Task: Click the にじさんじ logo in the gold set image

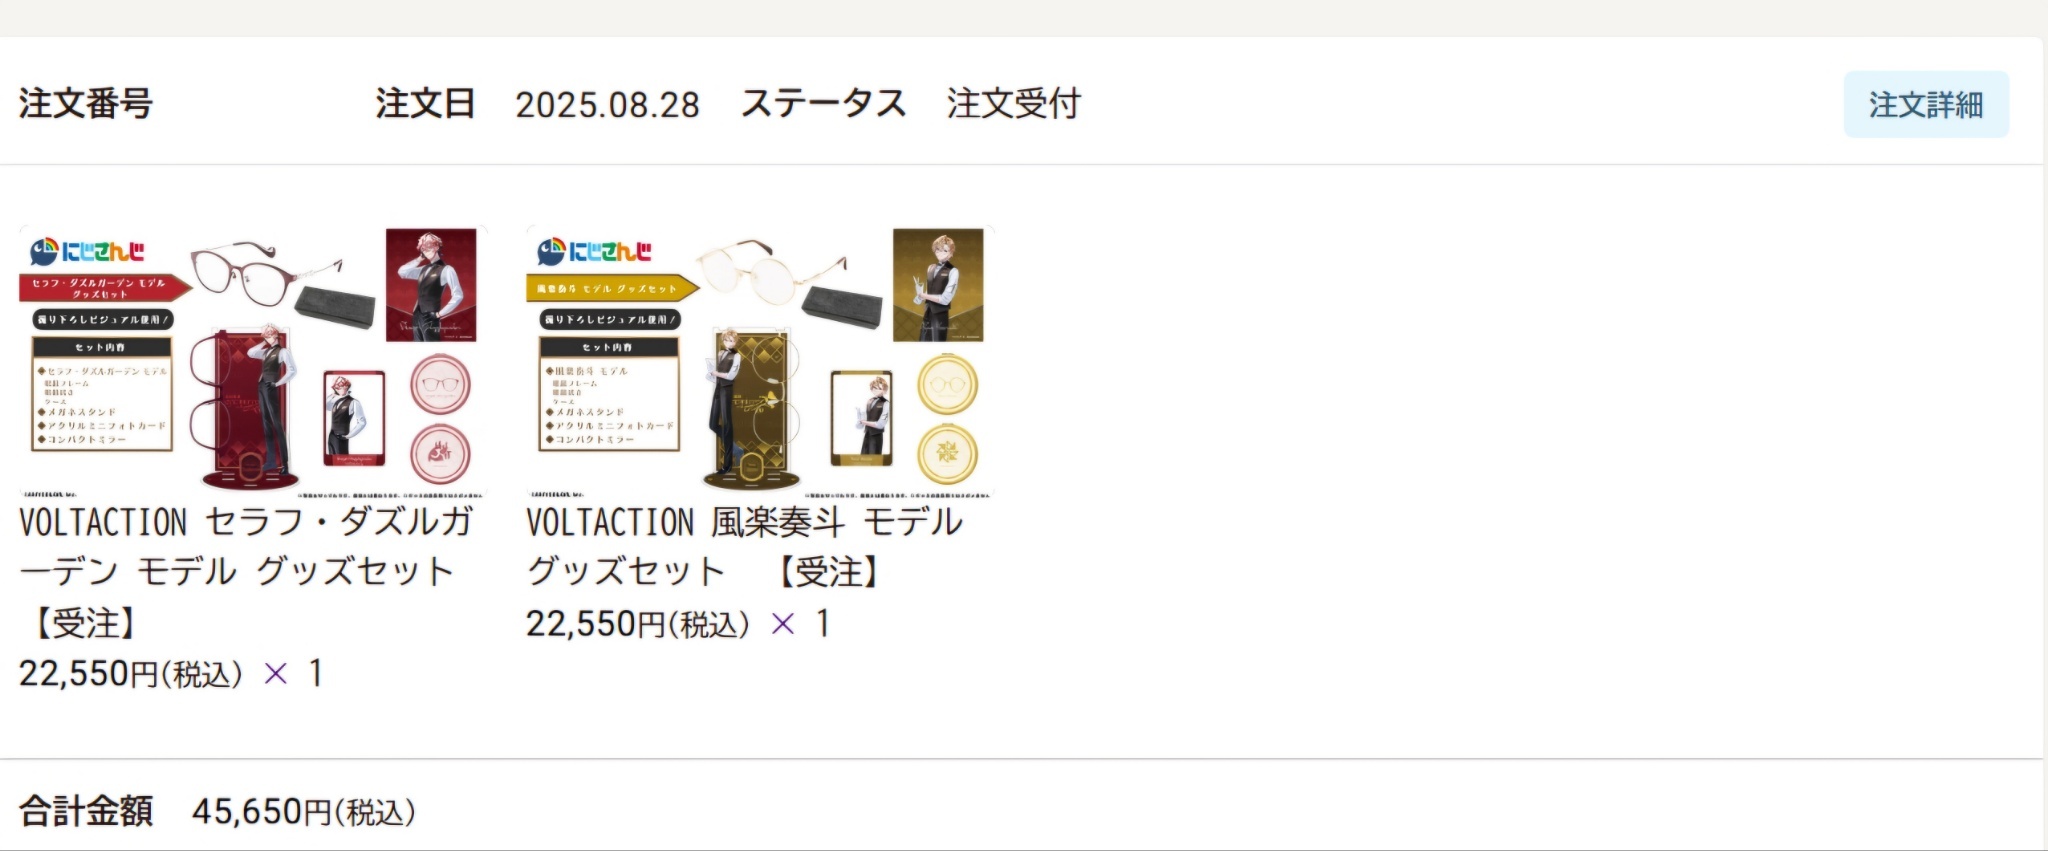Action: pyautogui.click(x=594, y=251)
